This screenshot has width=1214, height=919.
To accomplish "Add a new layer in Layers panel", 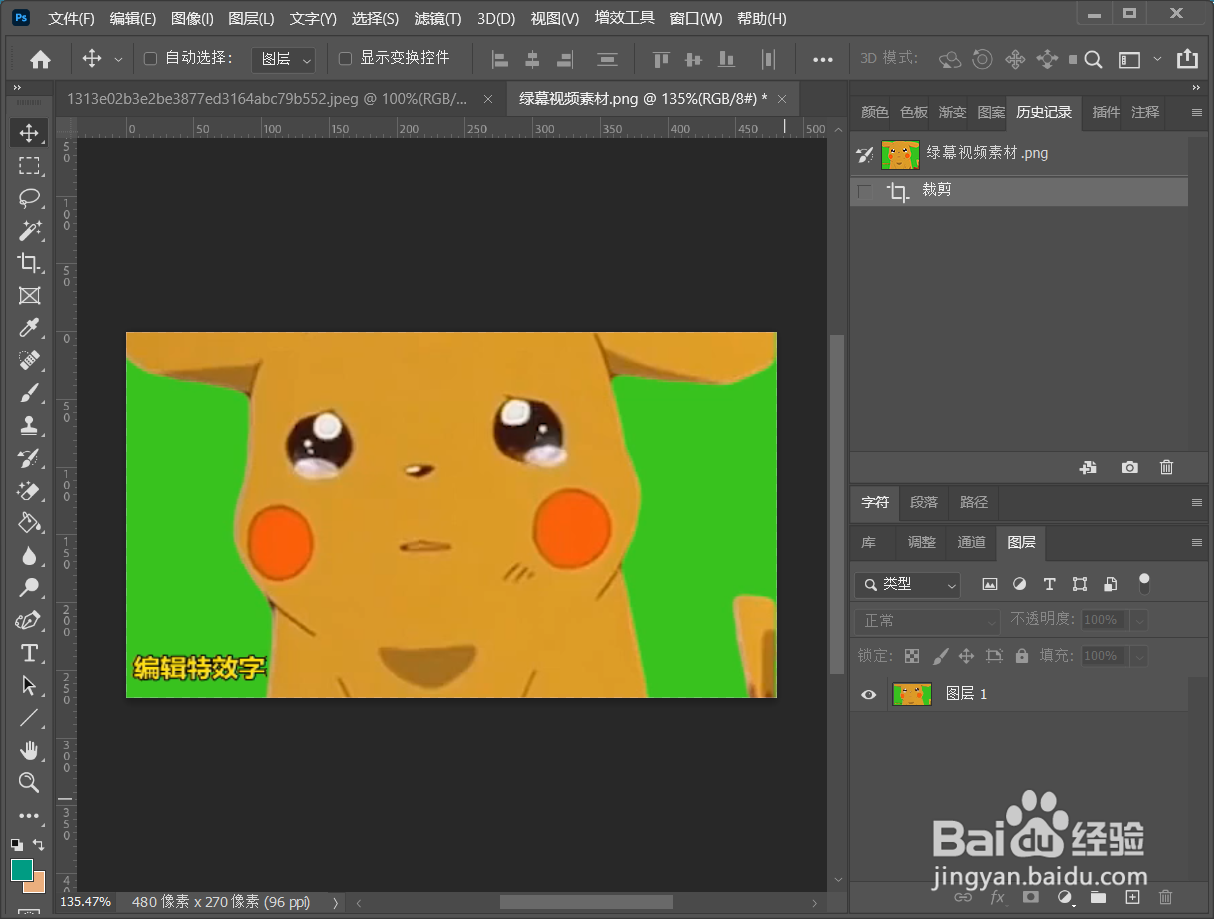I will click(x=1132, y=897).
